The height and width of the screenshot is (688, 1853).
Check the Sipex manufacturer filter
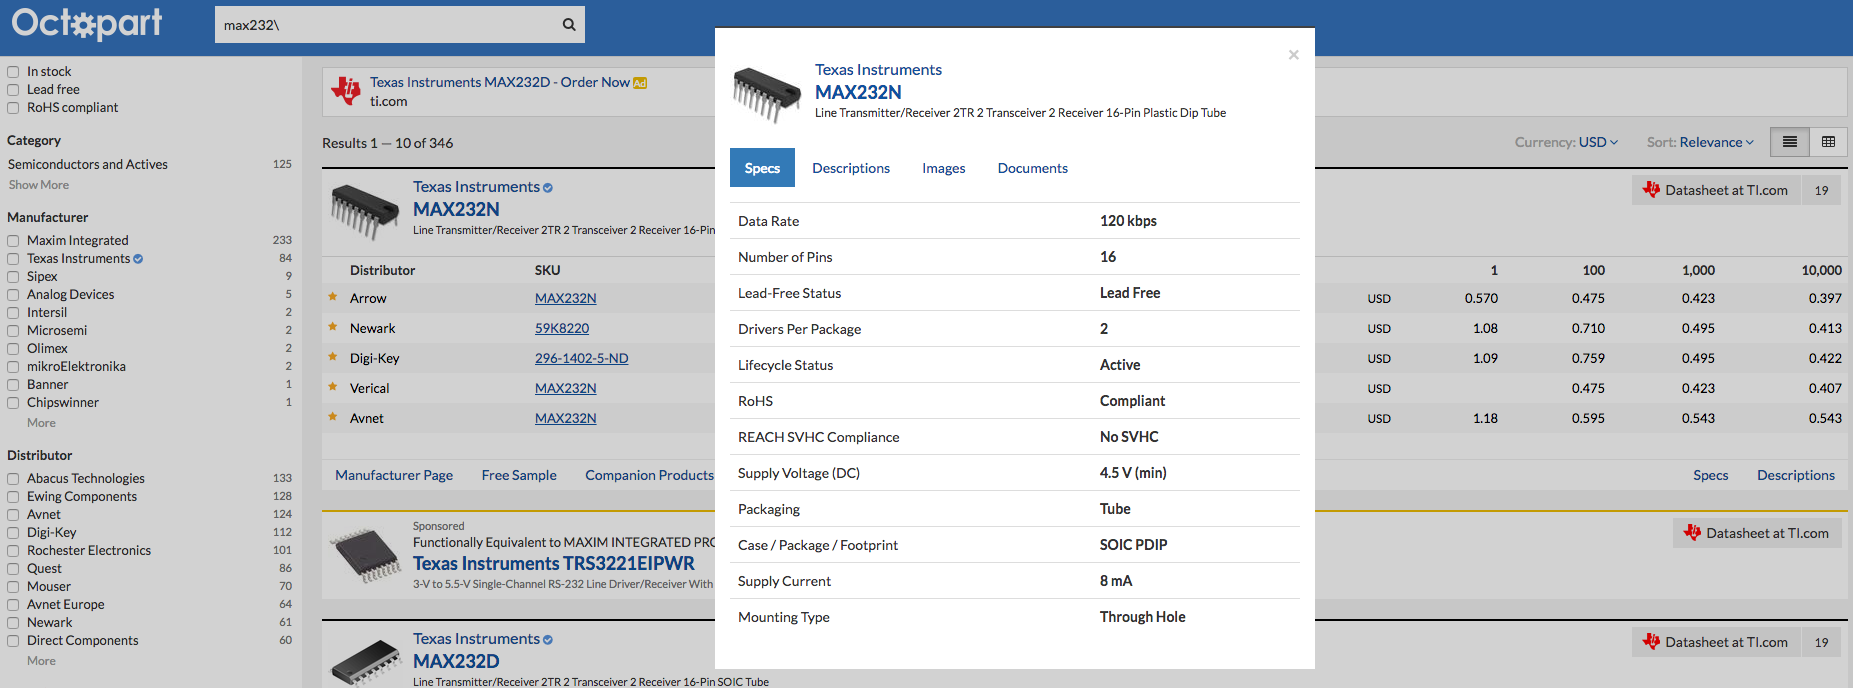coord(13,277)
